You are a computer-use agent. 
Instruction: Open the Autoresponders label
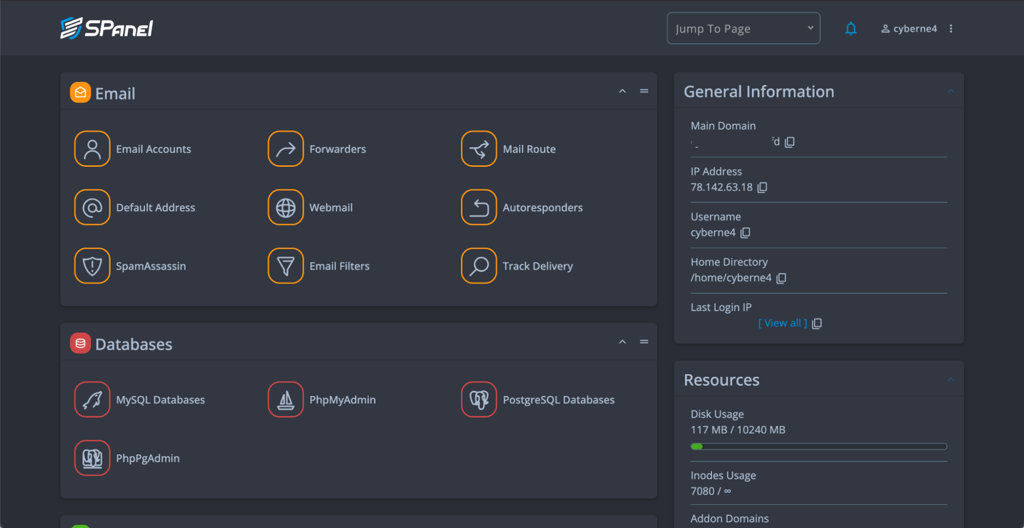(543, 208)
